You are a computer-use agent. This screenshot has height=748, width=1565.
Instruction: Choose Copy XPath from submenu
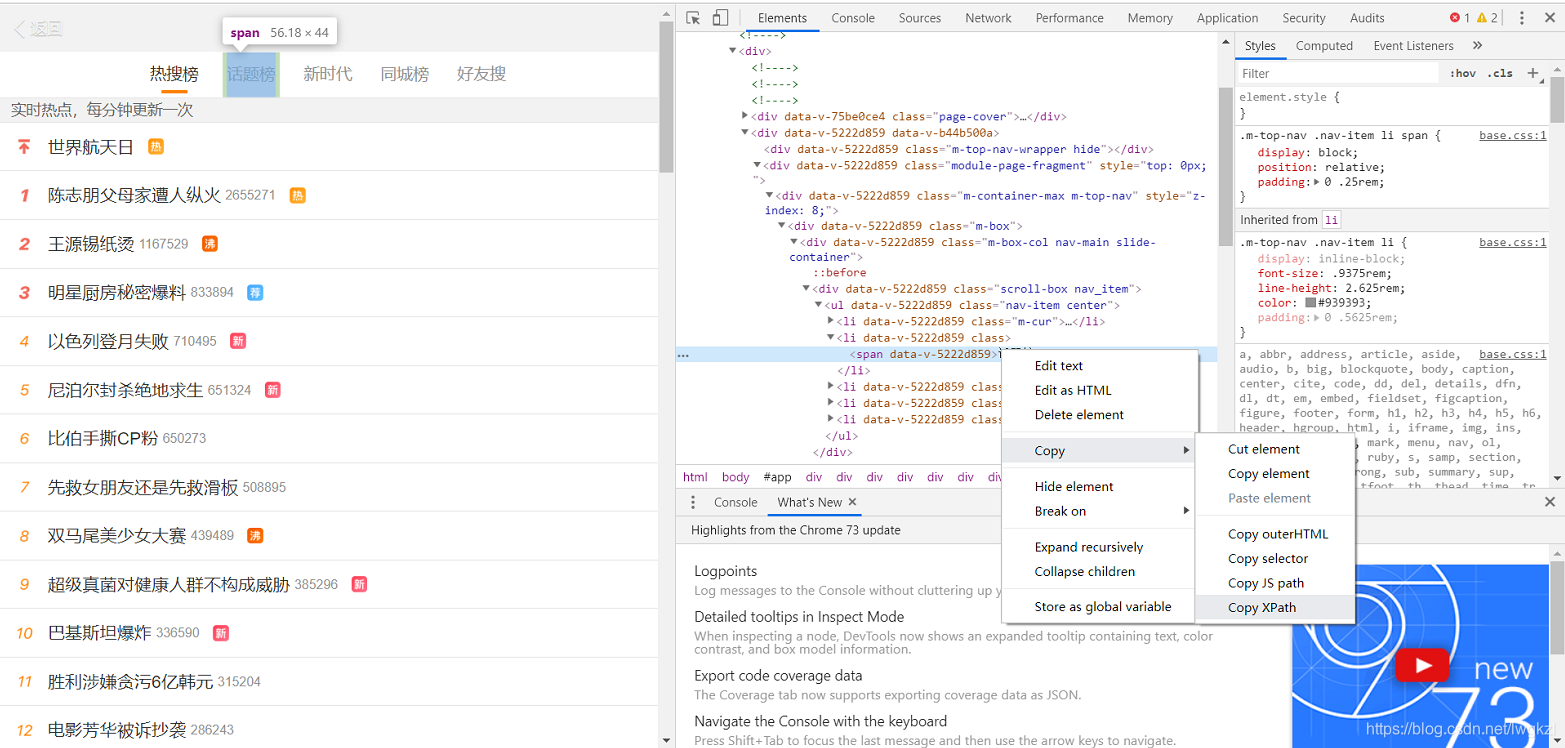pos(1274,607)
